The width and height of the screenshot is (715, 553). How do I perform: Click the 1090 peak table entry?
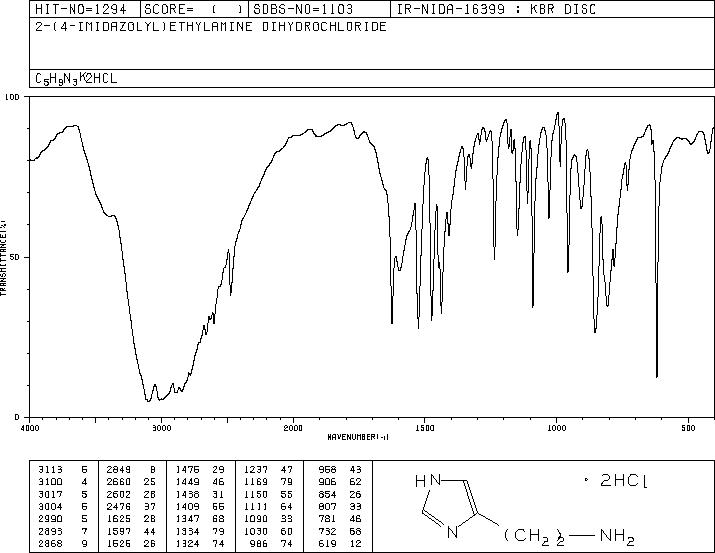[256, 519]
